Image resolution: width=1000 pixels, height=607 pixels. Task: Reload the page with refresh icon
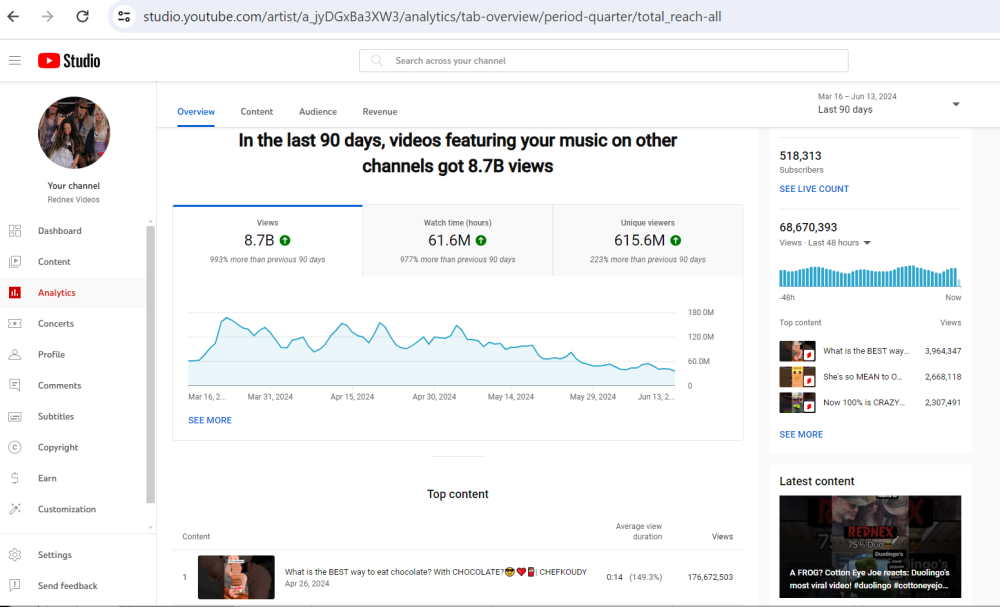82,17
